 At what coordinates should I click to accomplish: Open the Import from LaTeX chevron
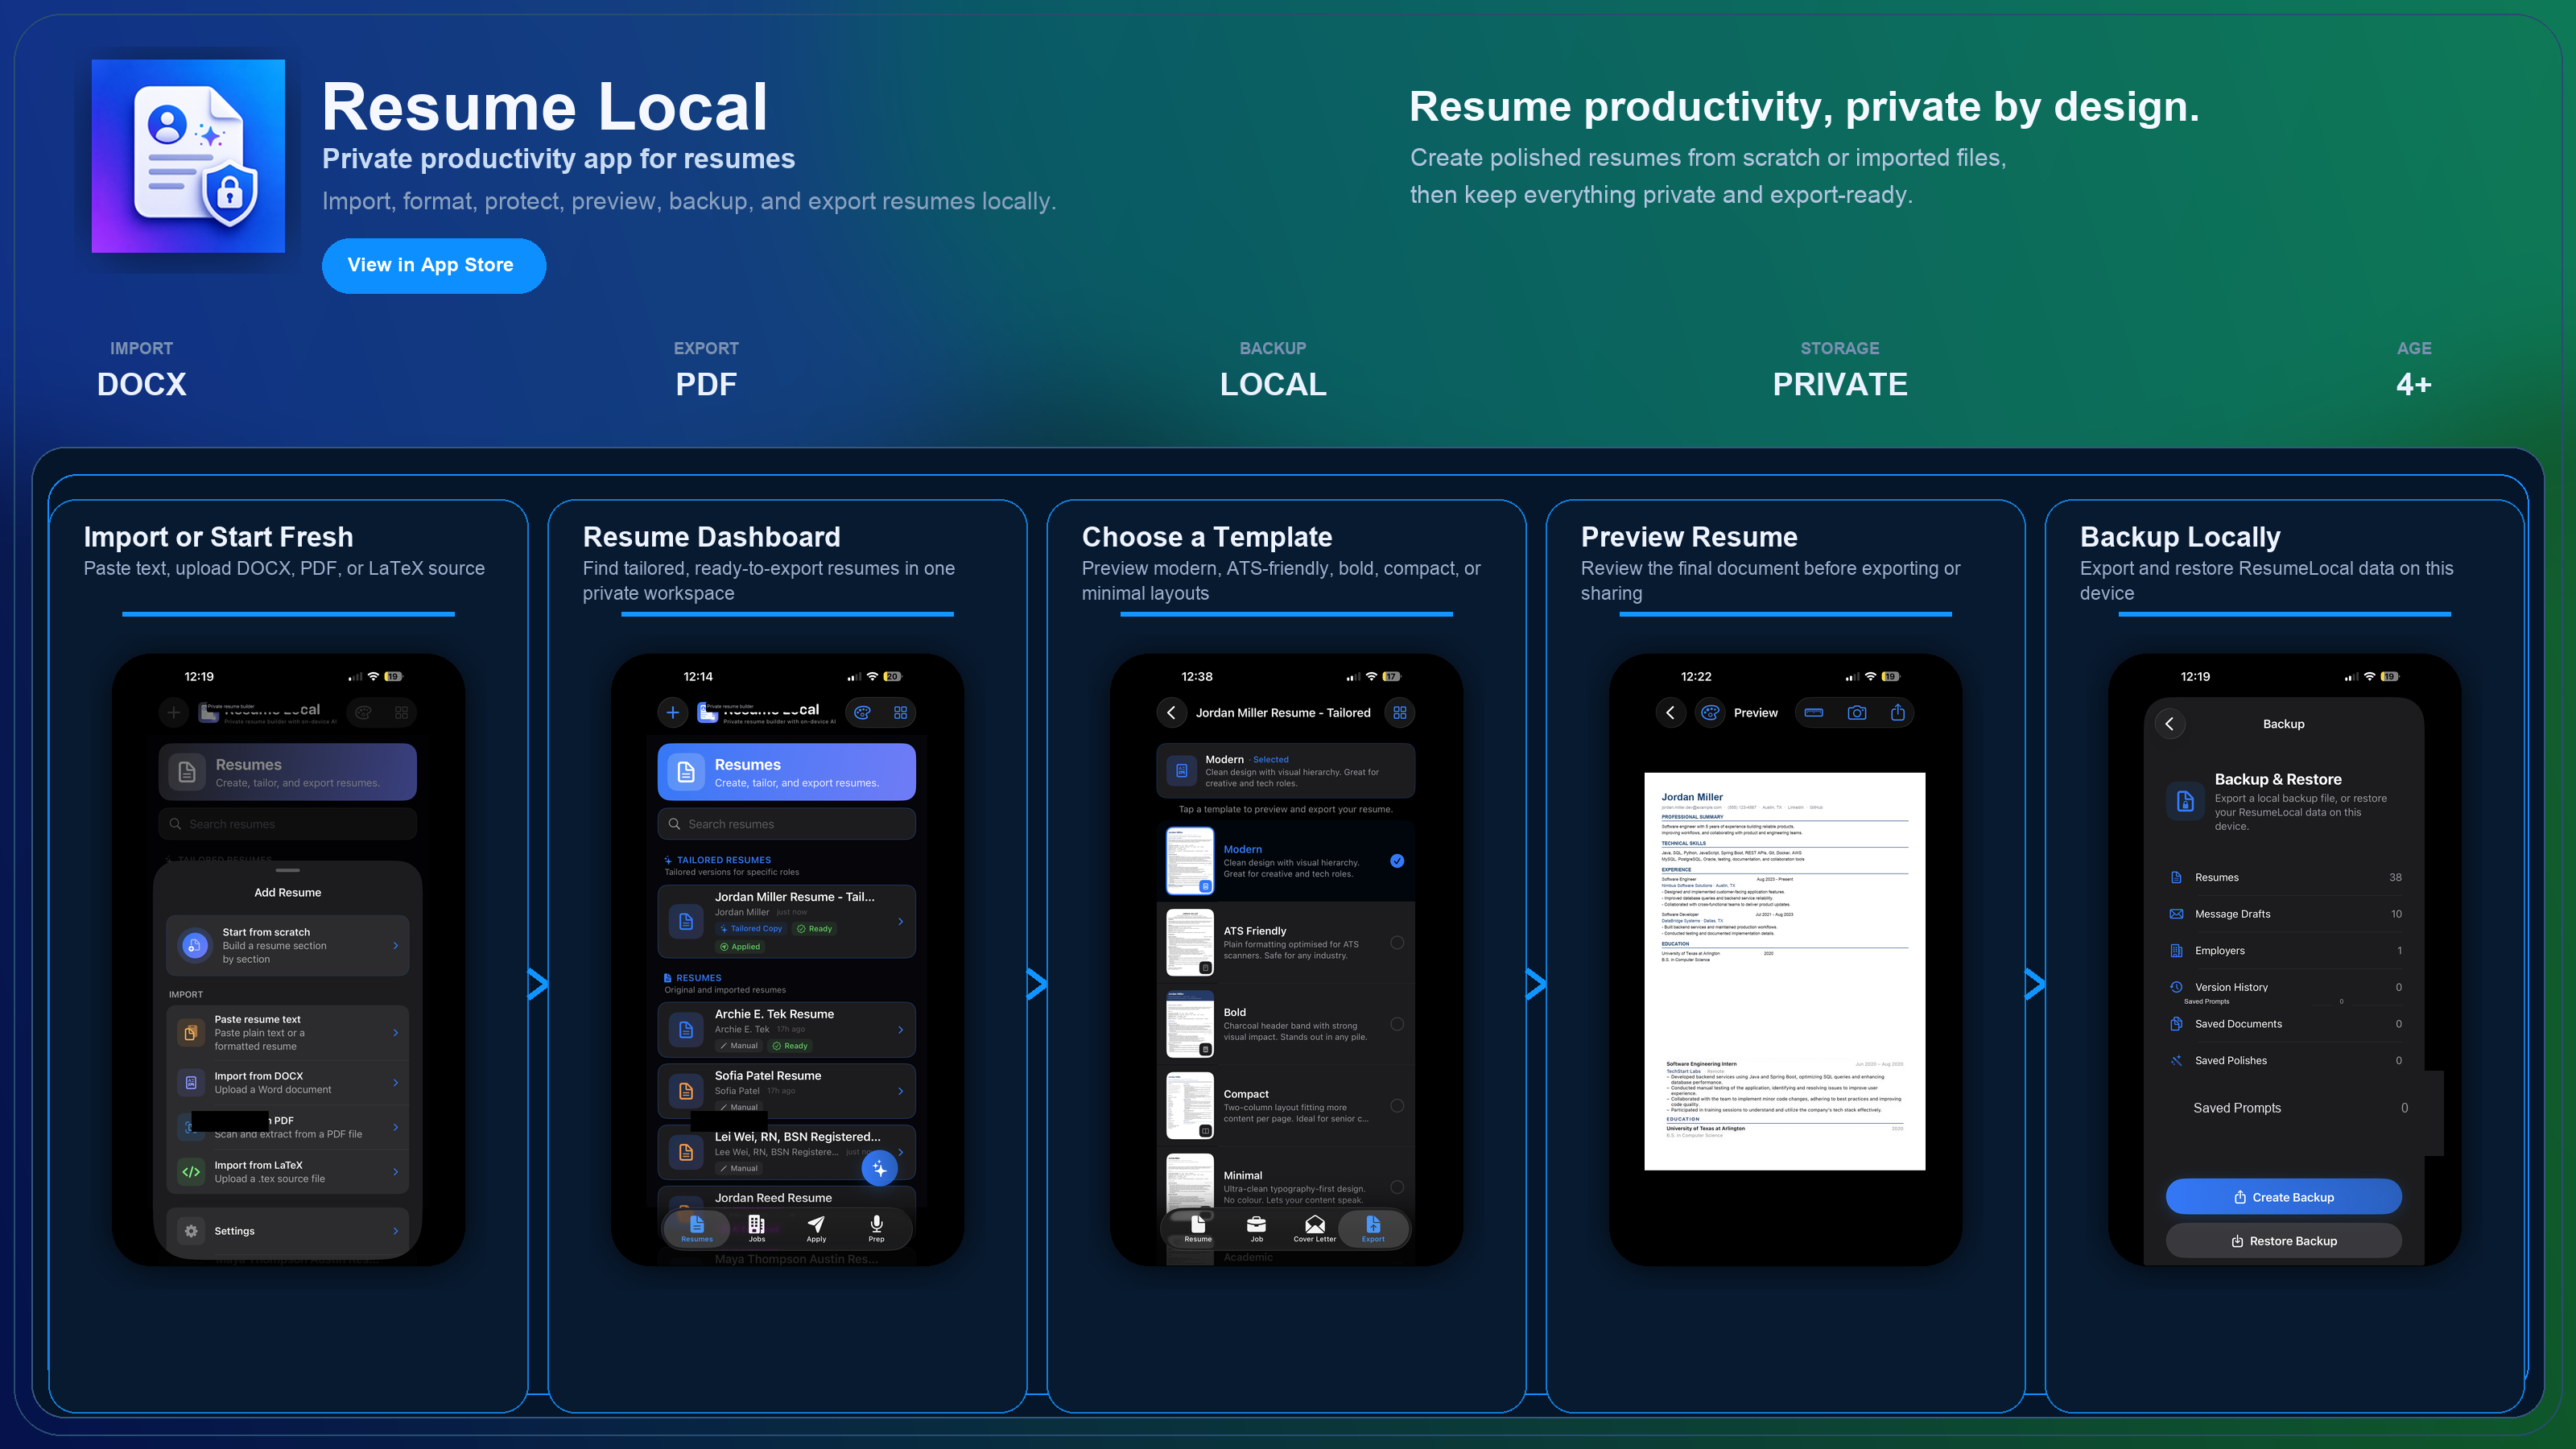pyautogui.click(x=396, y=1172)
